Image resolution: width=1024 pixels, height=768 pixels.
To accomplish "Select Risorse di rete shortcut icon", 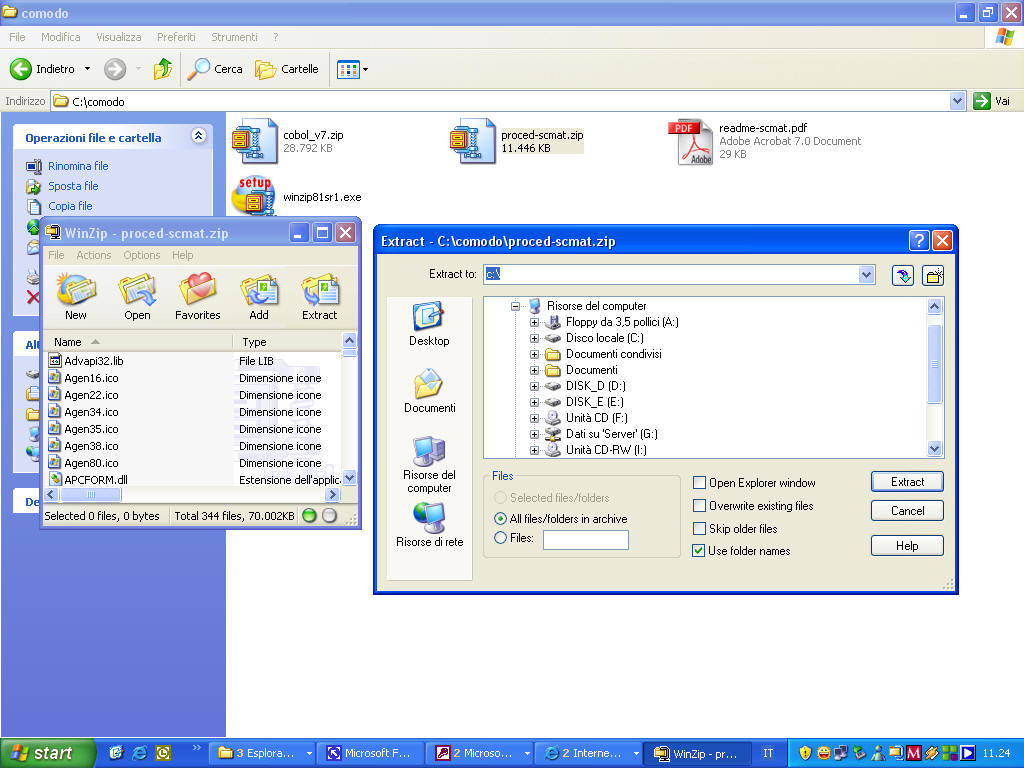I will (429, 524).
